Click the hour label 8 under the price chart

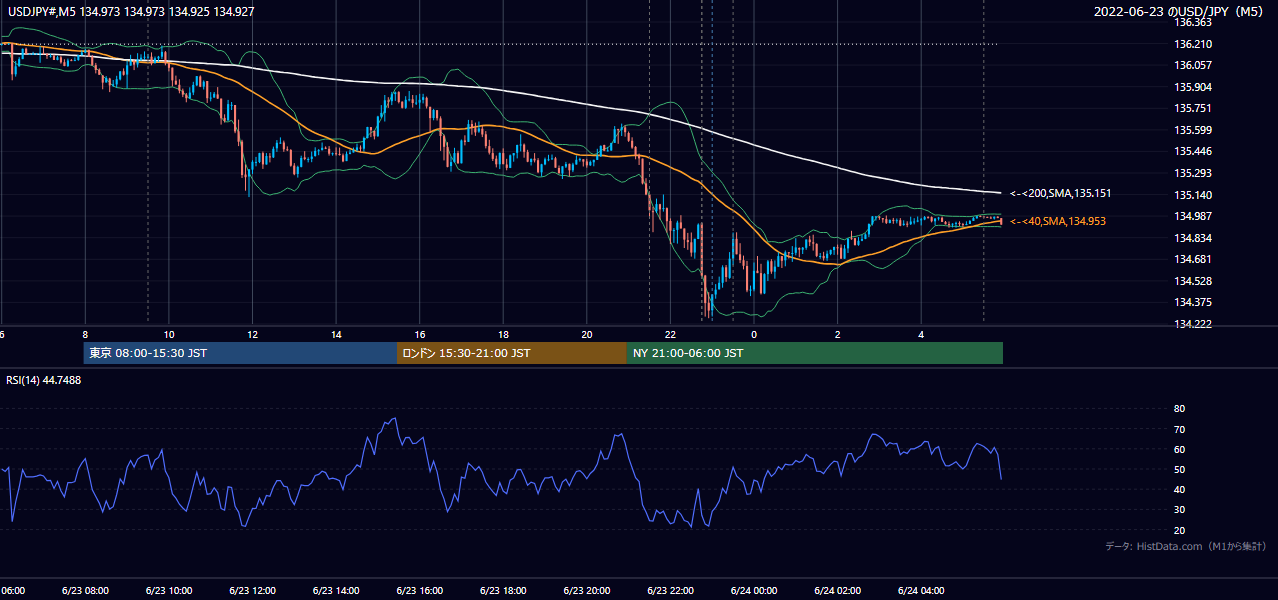click(x=85, y=335)
